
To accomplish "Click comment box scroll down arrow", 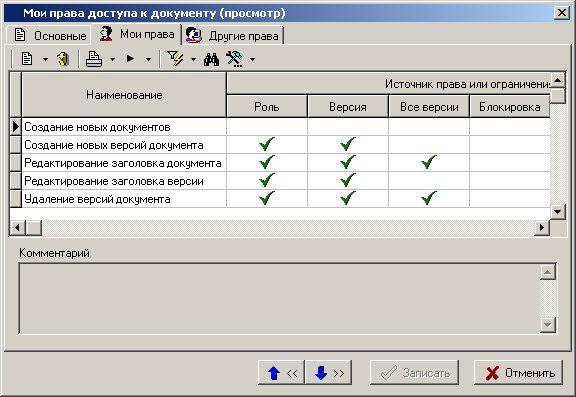I will click(x=547, y=325).
